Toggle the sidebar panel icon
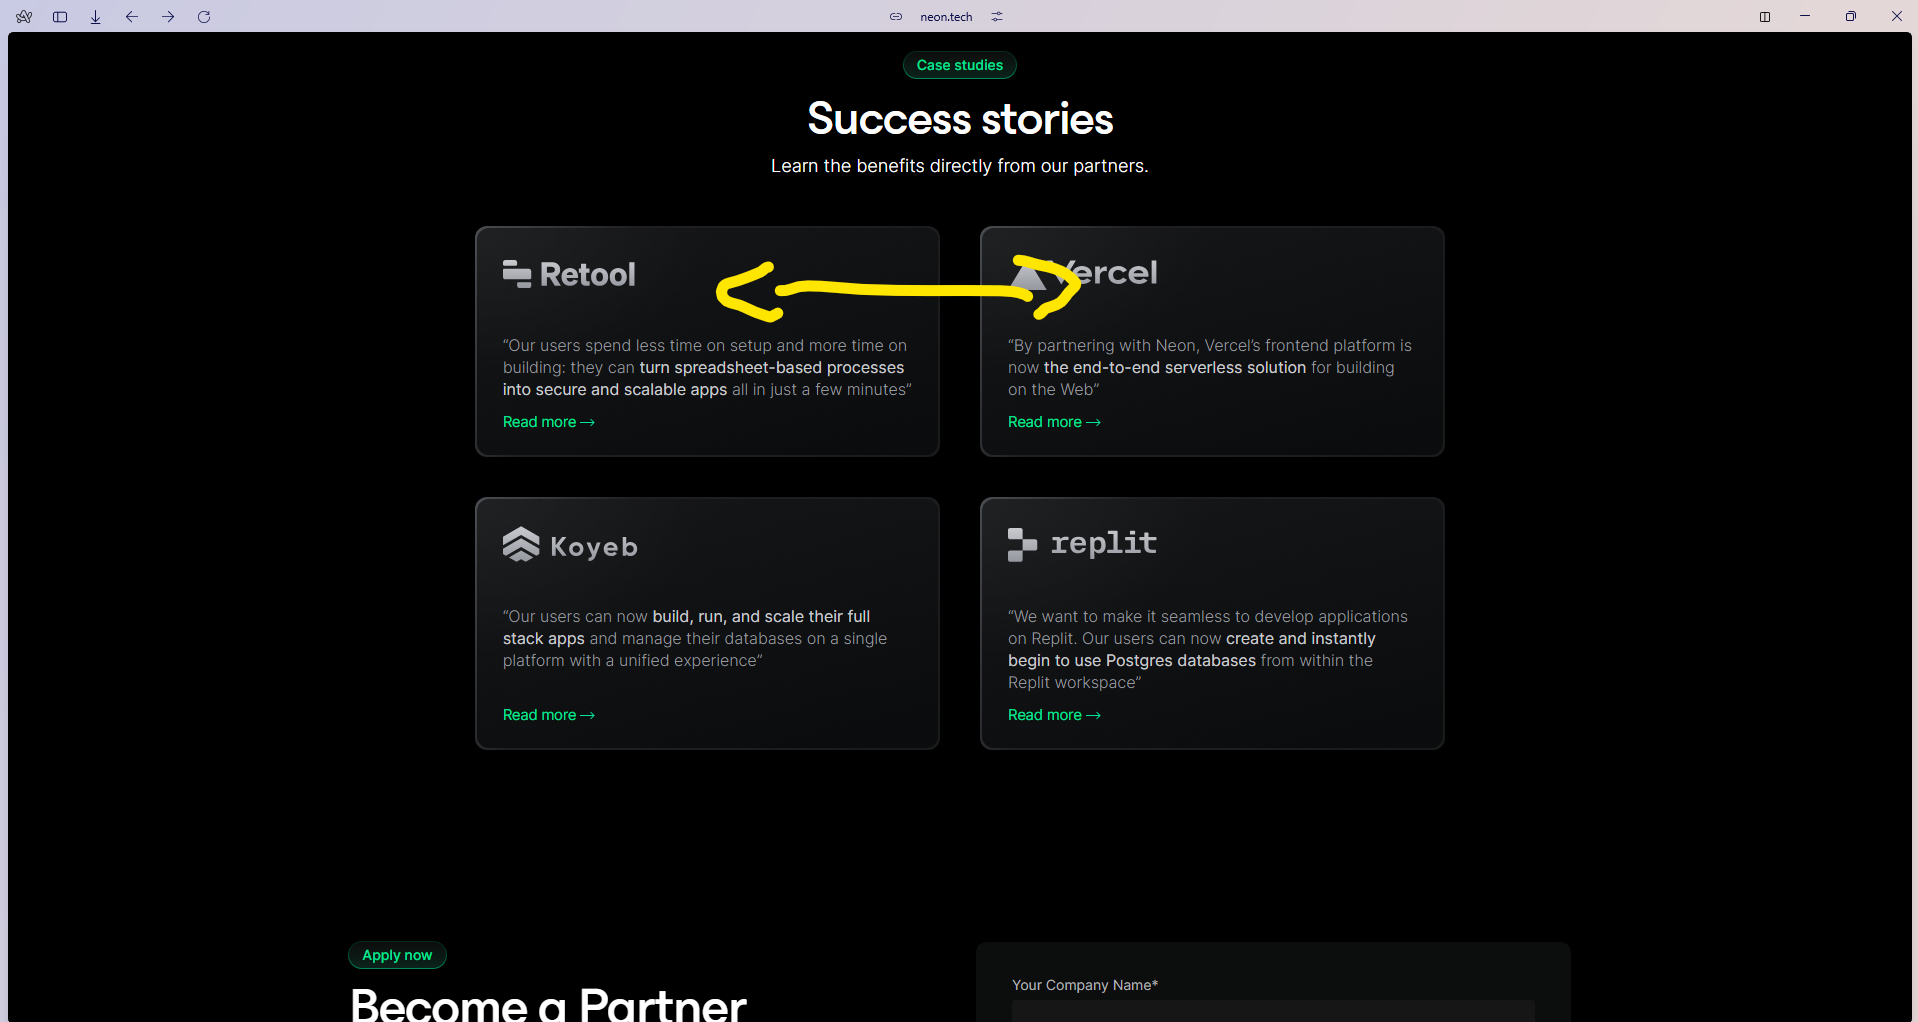Viewport: 1918px width, 1022px height. 60,17
